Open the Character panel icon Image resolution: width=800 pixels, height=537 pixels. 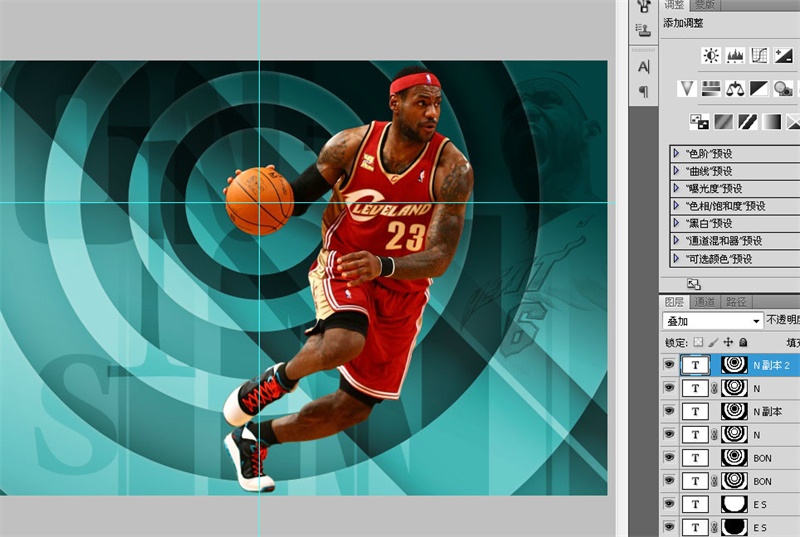[643, 67]
